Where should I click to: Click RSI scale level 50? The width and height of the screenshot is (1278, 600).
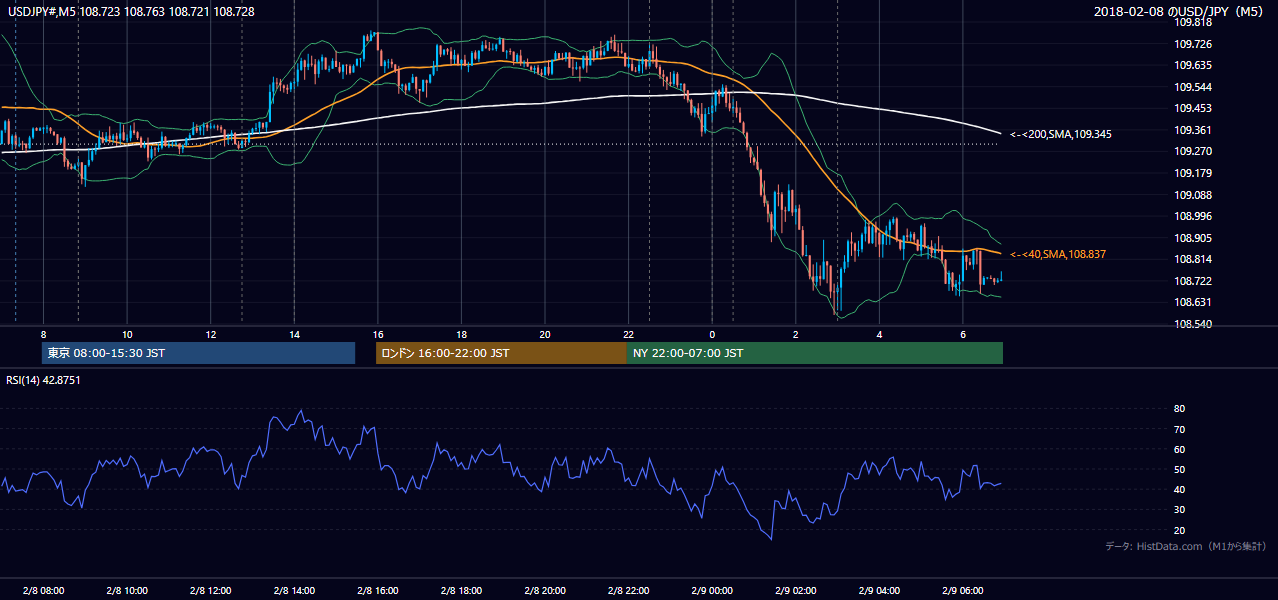point(1180,469)
